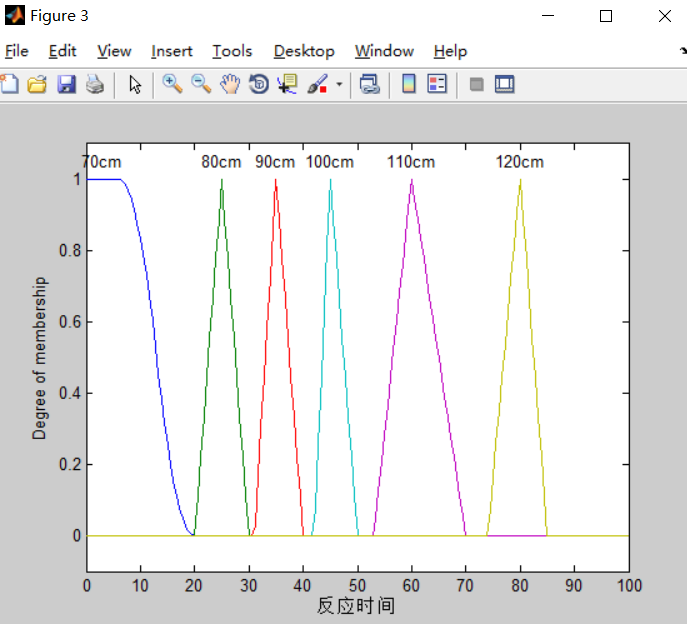Enable the Rotate 3D tool

coord(259,84)
